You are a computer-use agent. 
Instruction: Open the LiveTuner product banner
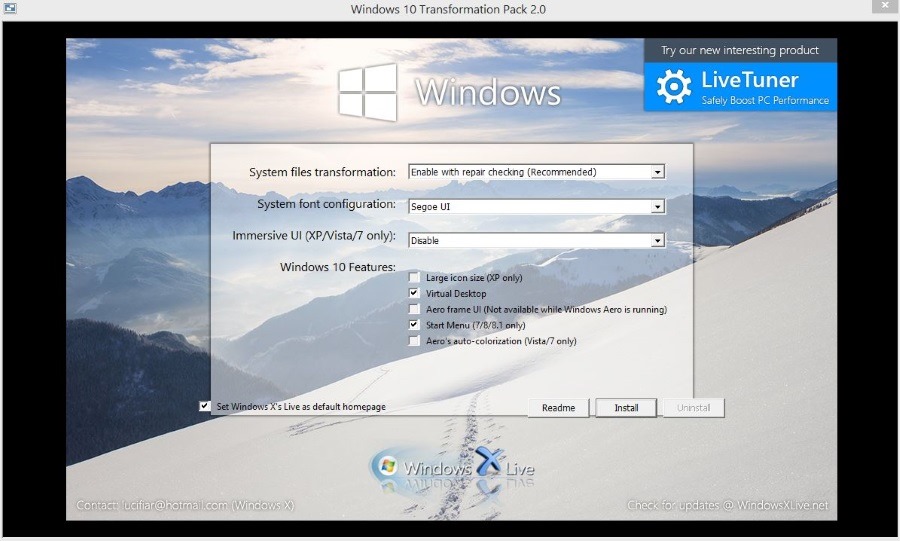coord(740,87)
